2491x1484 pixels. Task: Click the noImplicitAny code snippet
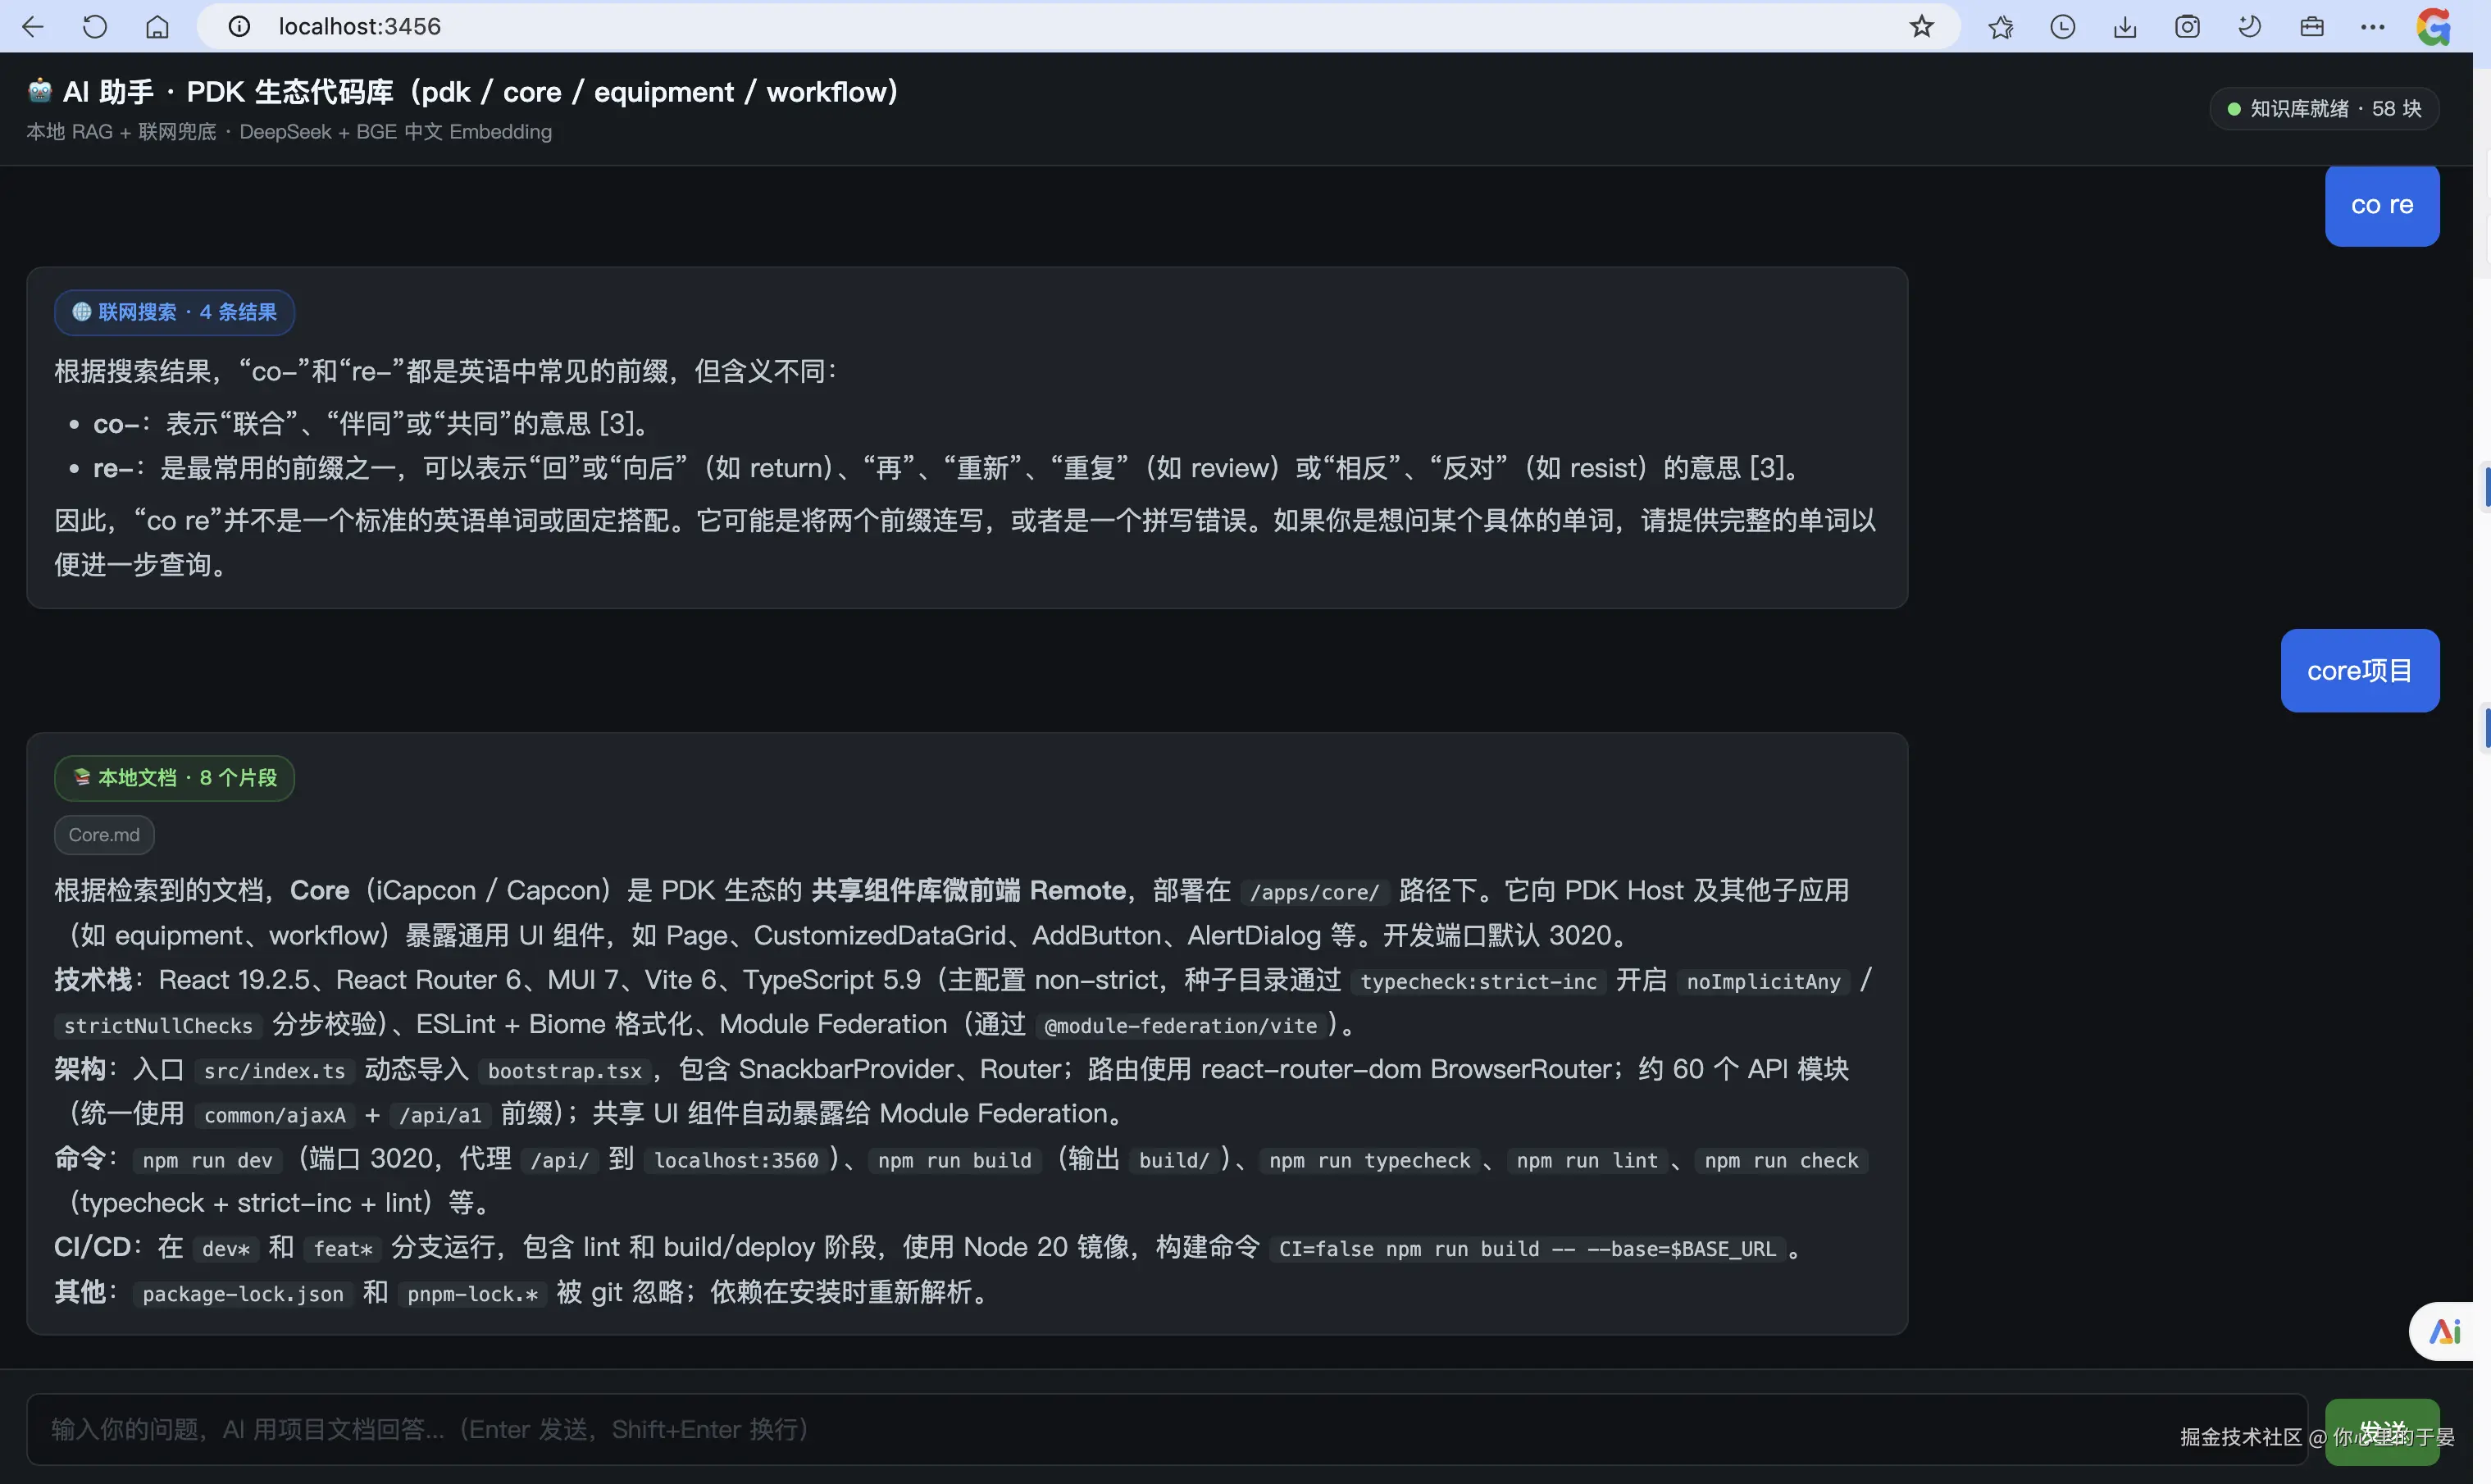1763,982
